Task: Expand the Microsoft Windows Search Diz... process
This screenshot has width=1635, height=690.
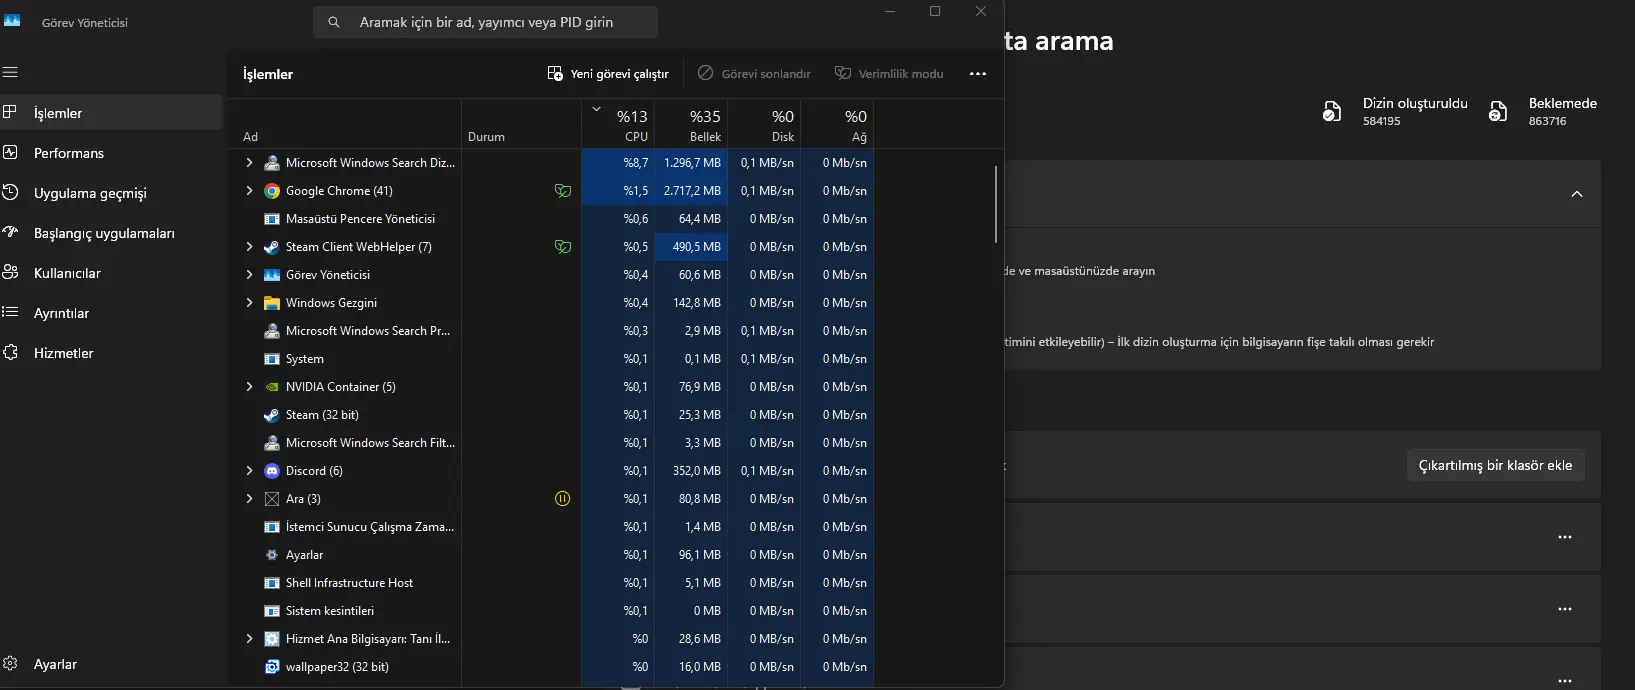Action: coord(249,163)
